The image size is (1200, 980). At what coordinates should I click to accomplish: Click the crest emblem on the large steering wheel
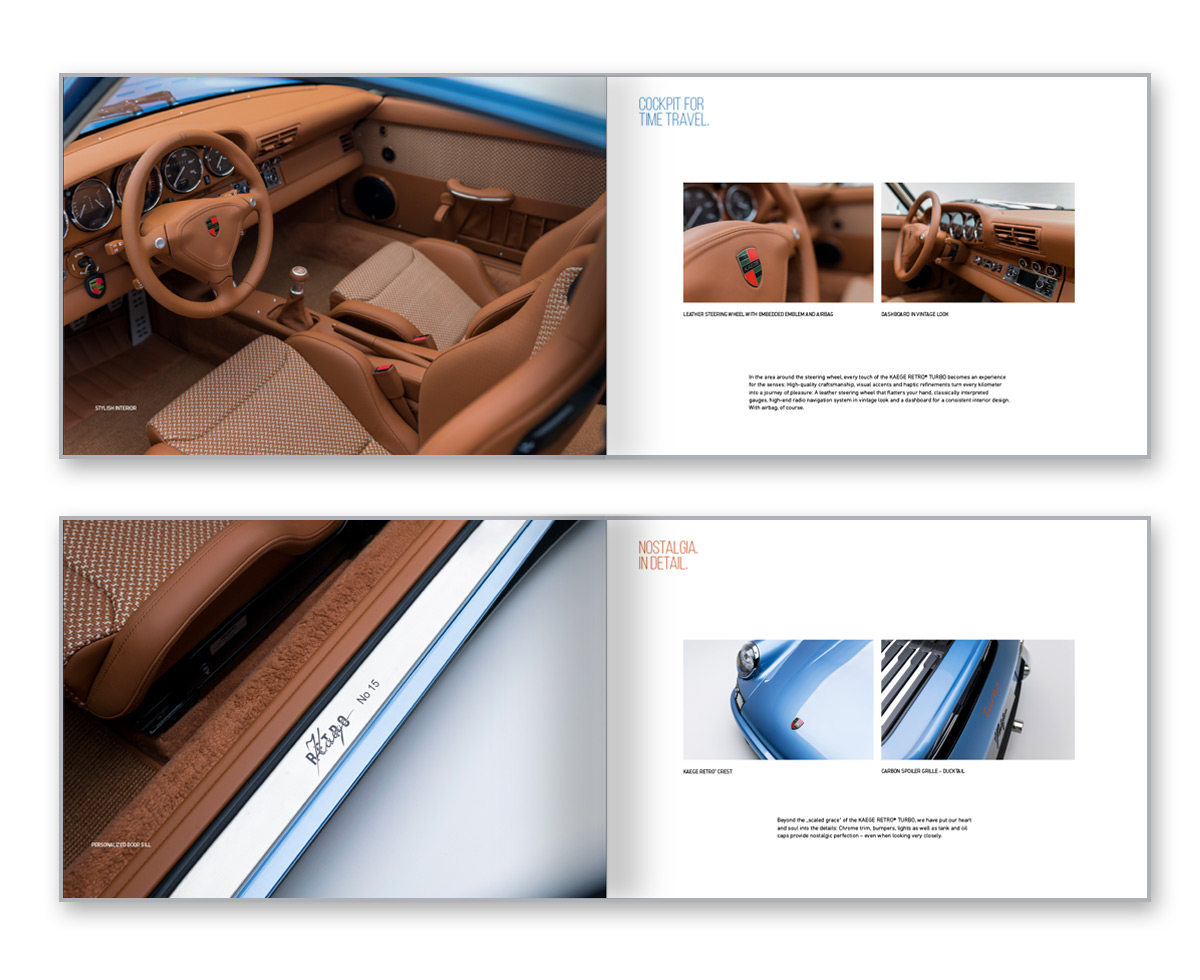(x=213, y=226)
